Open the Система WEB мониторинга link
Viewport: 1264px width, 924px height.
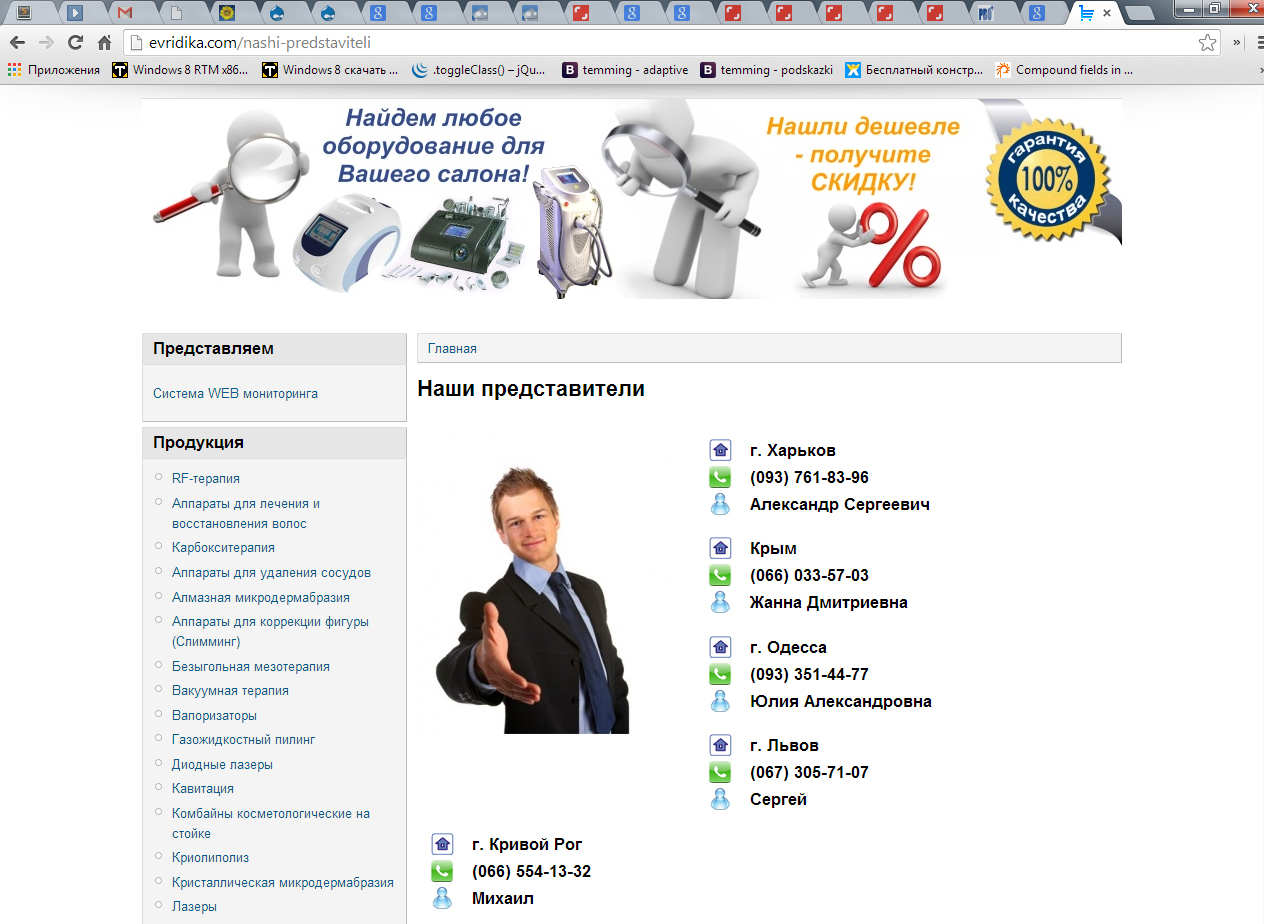235,393
